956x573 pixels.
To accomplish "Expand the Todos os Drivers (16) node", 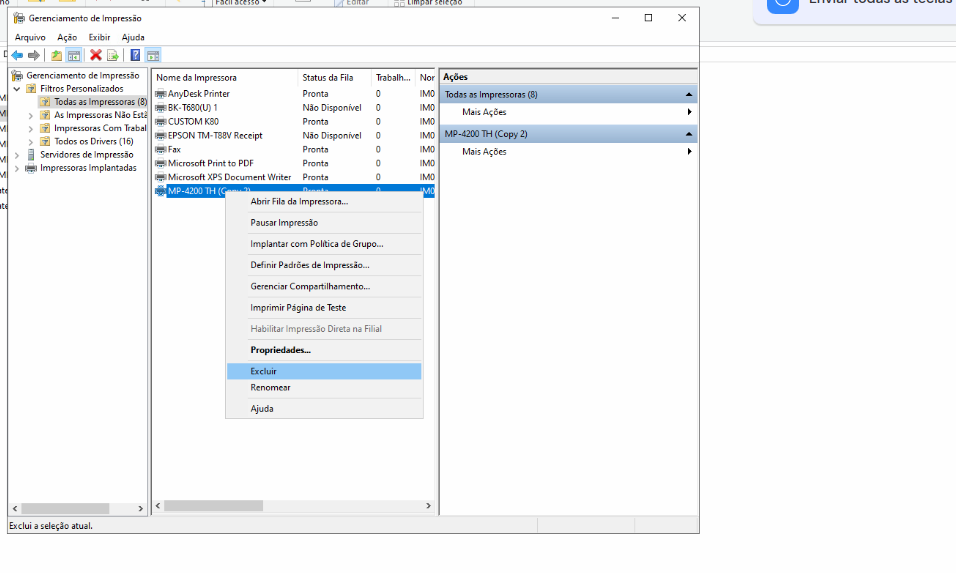I will [31, 142].
